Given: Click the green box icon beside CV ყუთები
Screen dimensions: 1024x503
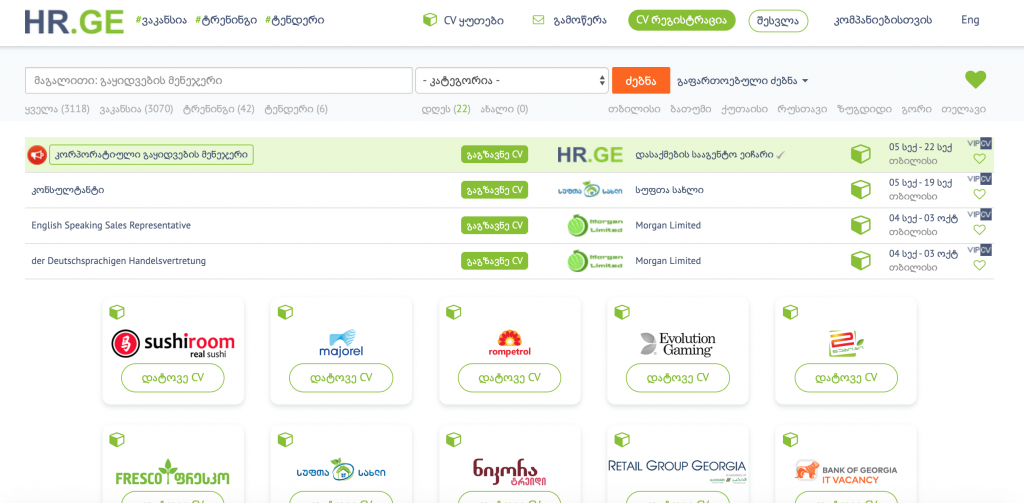Looking at the screenshot, I should (x=430, y=20).
